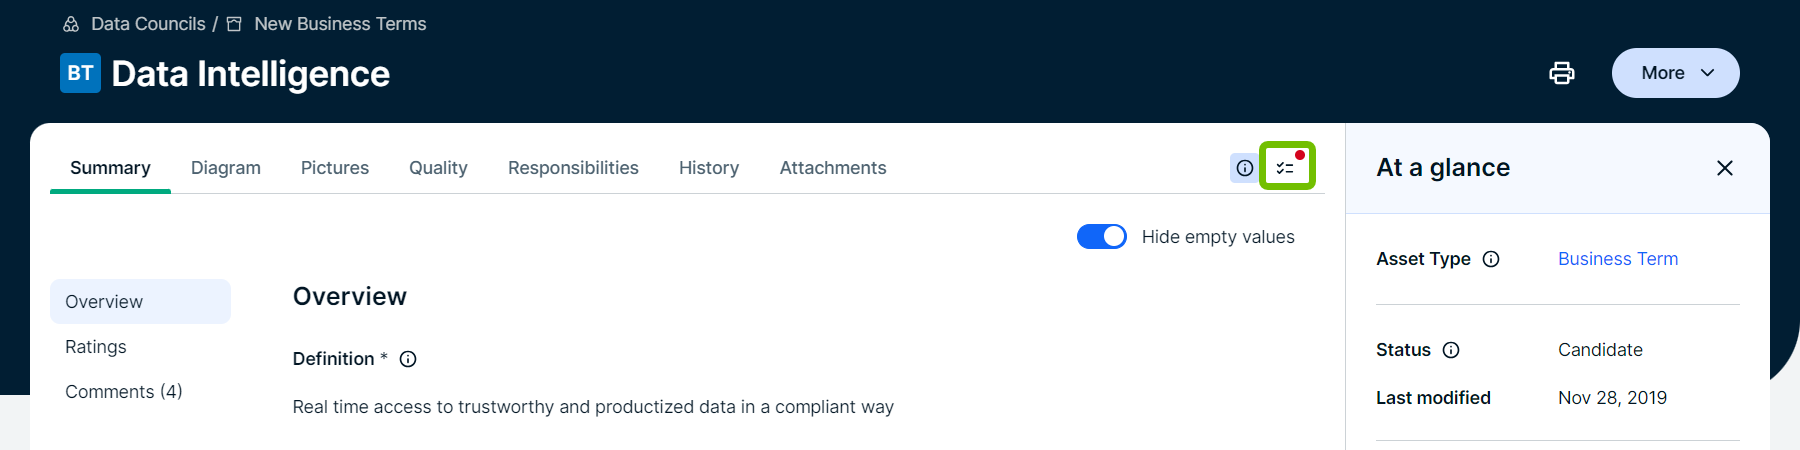Click the info icon beside Definition
The height and width of the screenshot is (450, 1800).
(408, 359)
